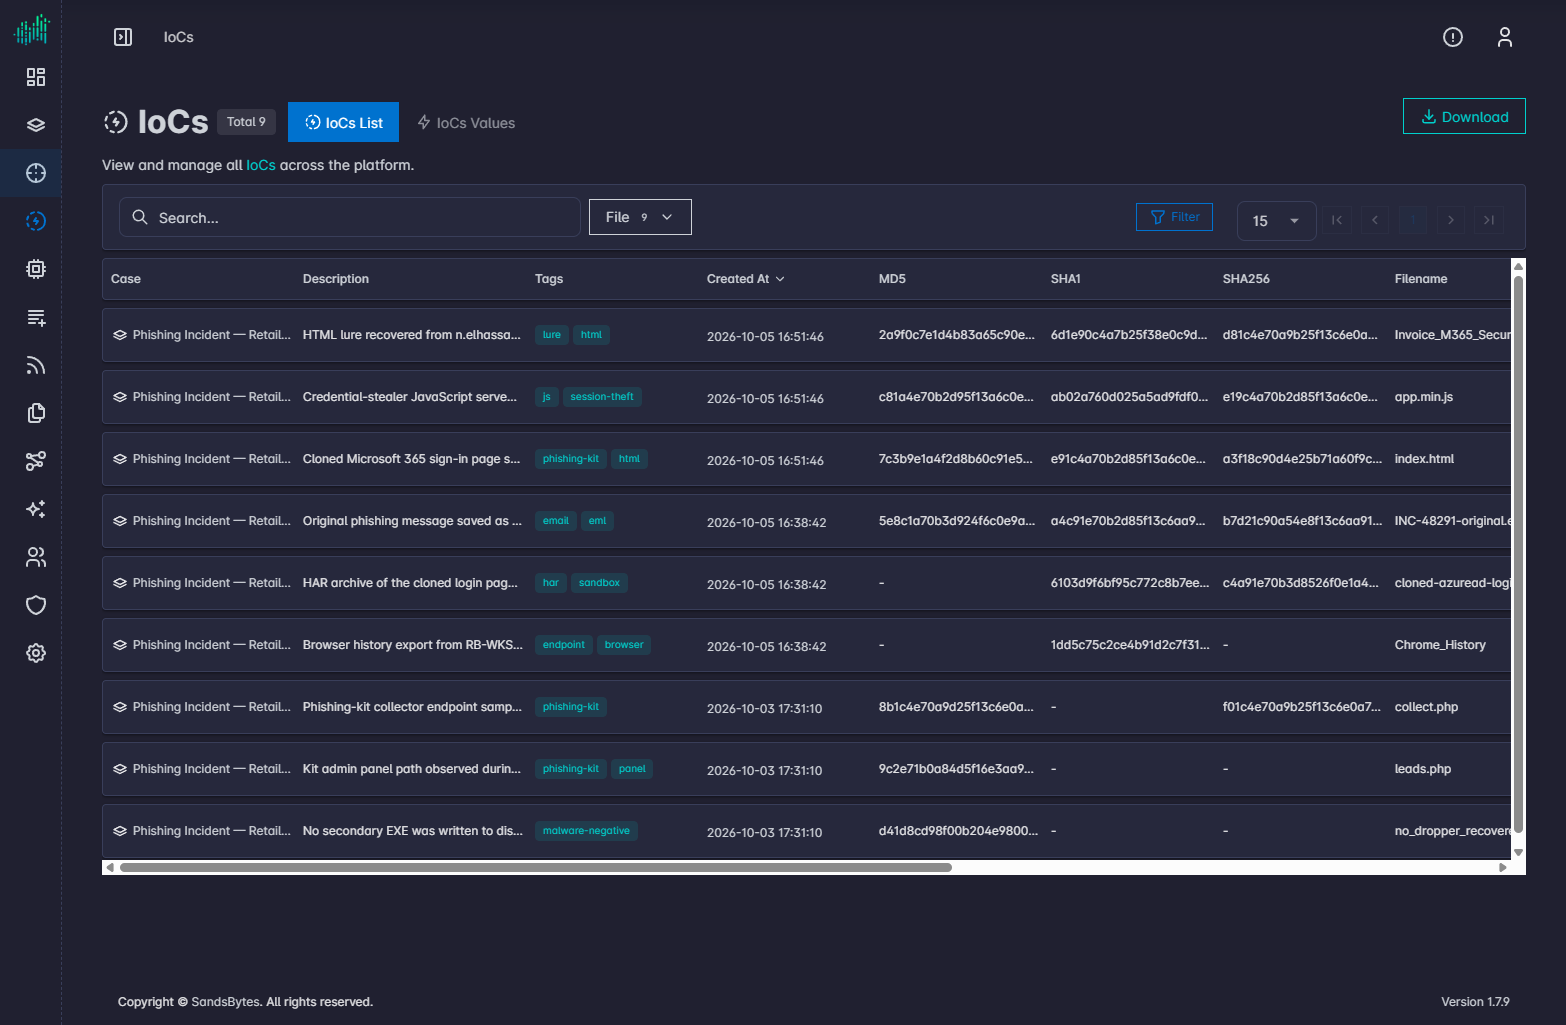
Task: Click the Chrome_History filename cell
Action: pyautogui.click(x=1440, y=645)
